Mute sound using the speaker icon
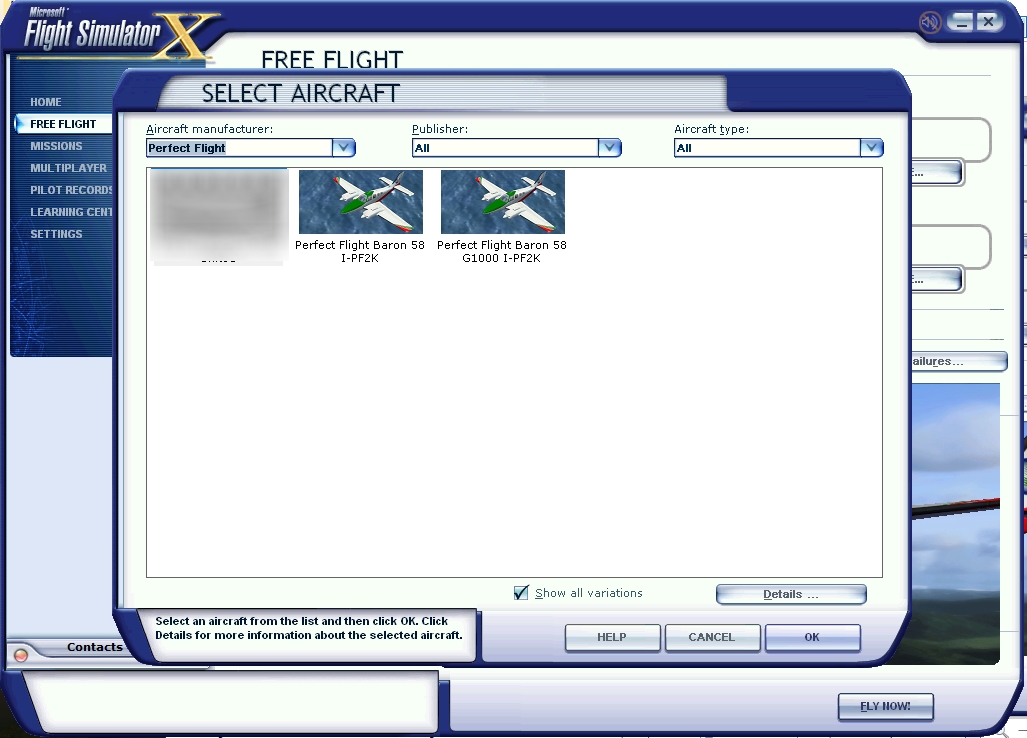1027x738 pixels. (929, 23)
